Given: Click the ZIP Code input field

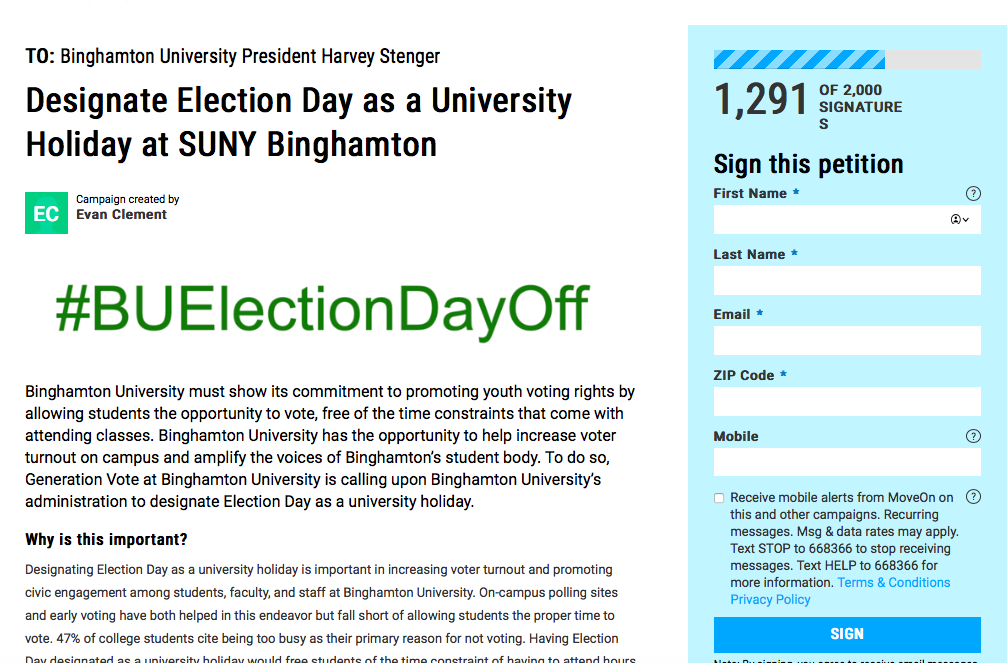Looking at the screenshot, I should tap(847, 402).
